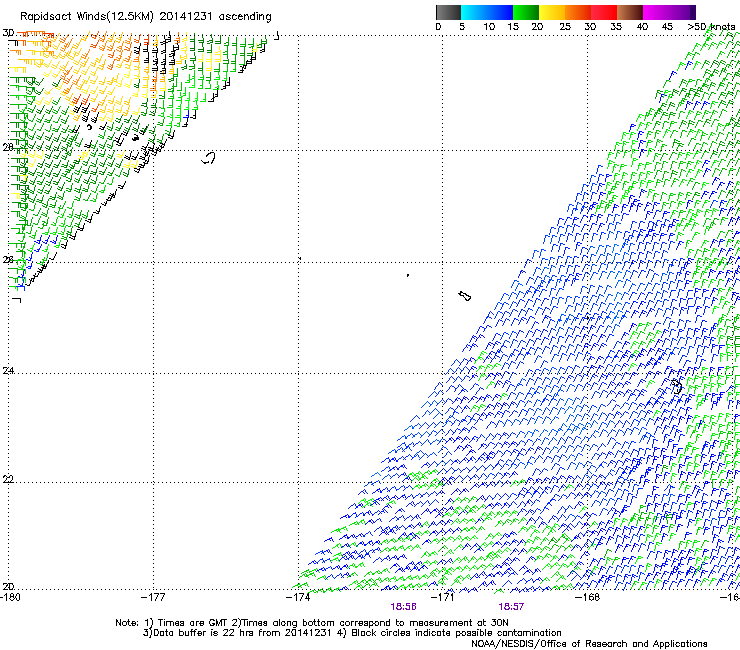
Task: Click the longitude label '-174'
Action: pyautogui.click(x=298, y=598)
